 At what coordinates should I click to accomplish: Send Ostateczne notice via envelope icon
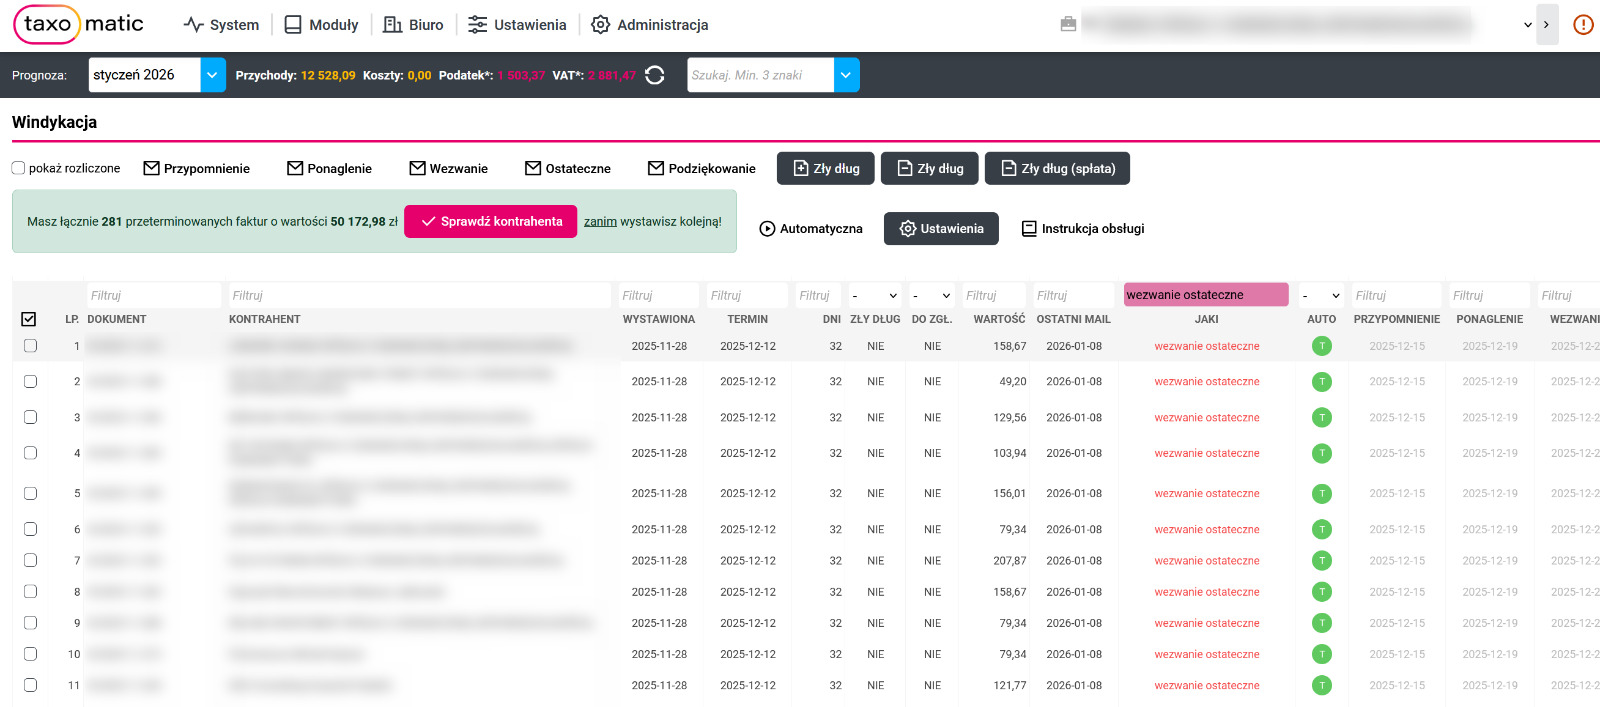pyautogui.click(x=533, y=169)
